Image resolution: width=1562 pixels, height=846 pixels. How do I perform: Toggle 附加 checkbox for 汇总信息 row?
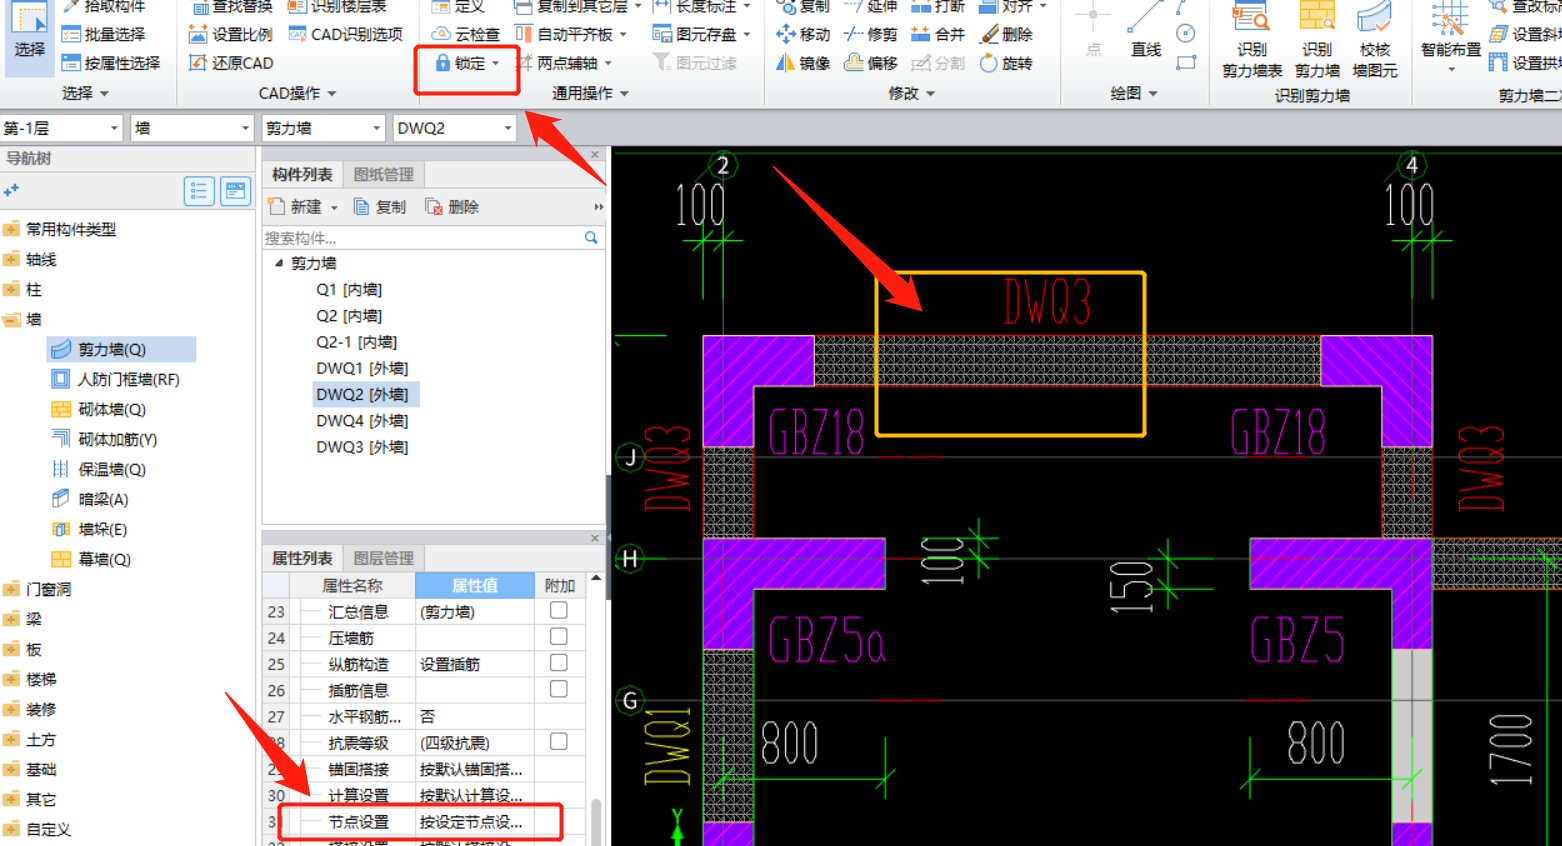[x=559, y=610]
